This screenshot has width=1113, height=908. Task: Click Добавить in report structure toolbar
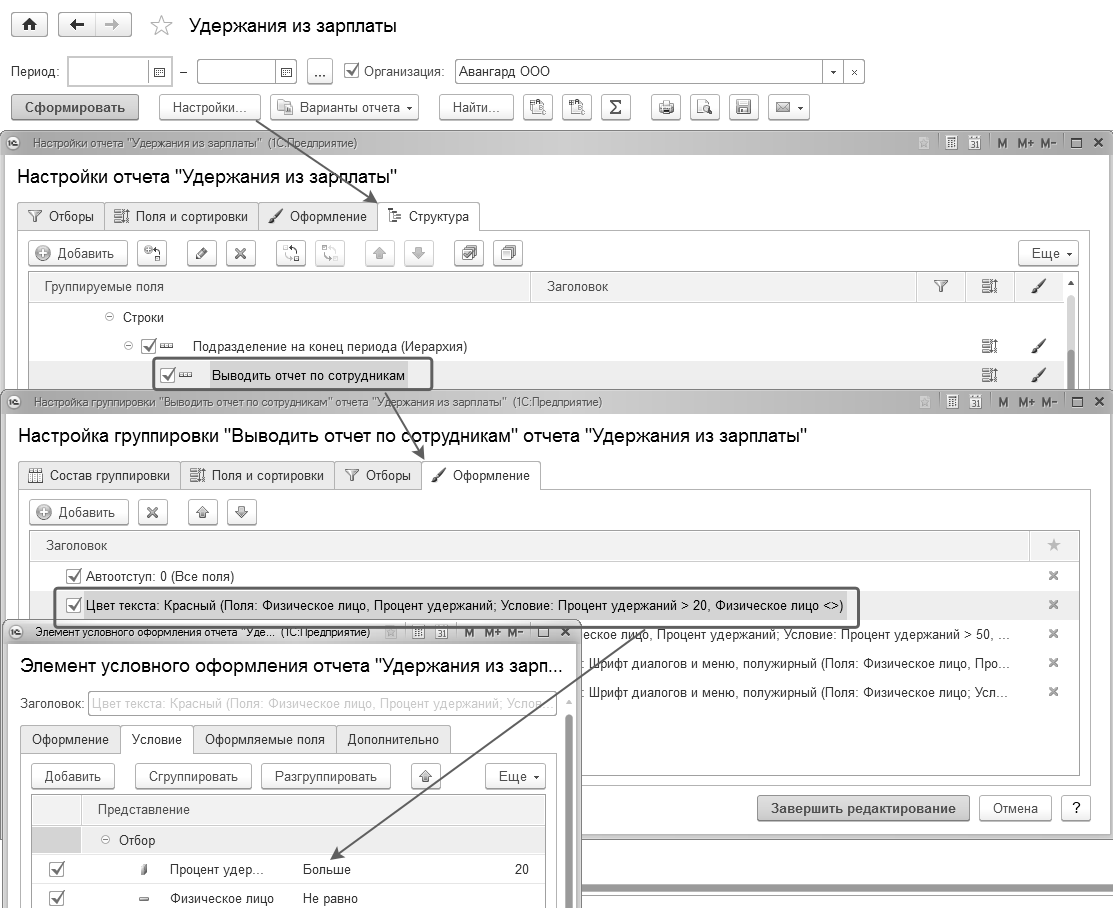77,253
